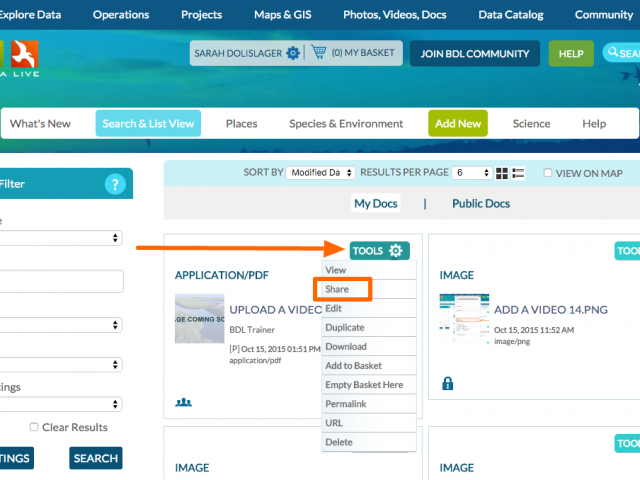Choose Delete in the tools menu
This screenshot has width=640, height=480.
coord(369,442)
